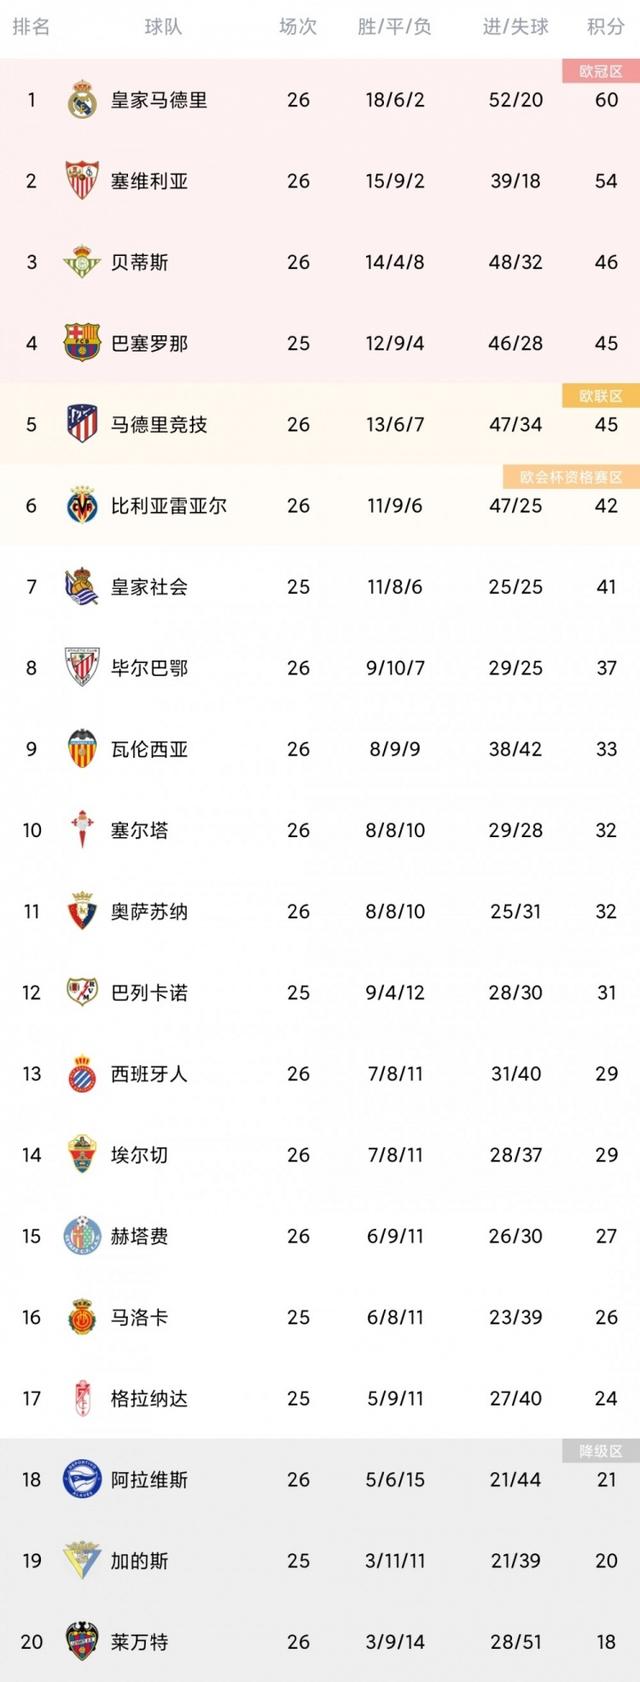Image resolution: width=640 pixels, height=1682 pixels.
Task: Open team name 加的斯
Action: 139,1561
